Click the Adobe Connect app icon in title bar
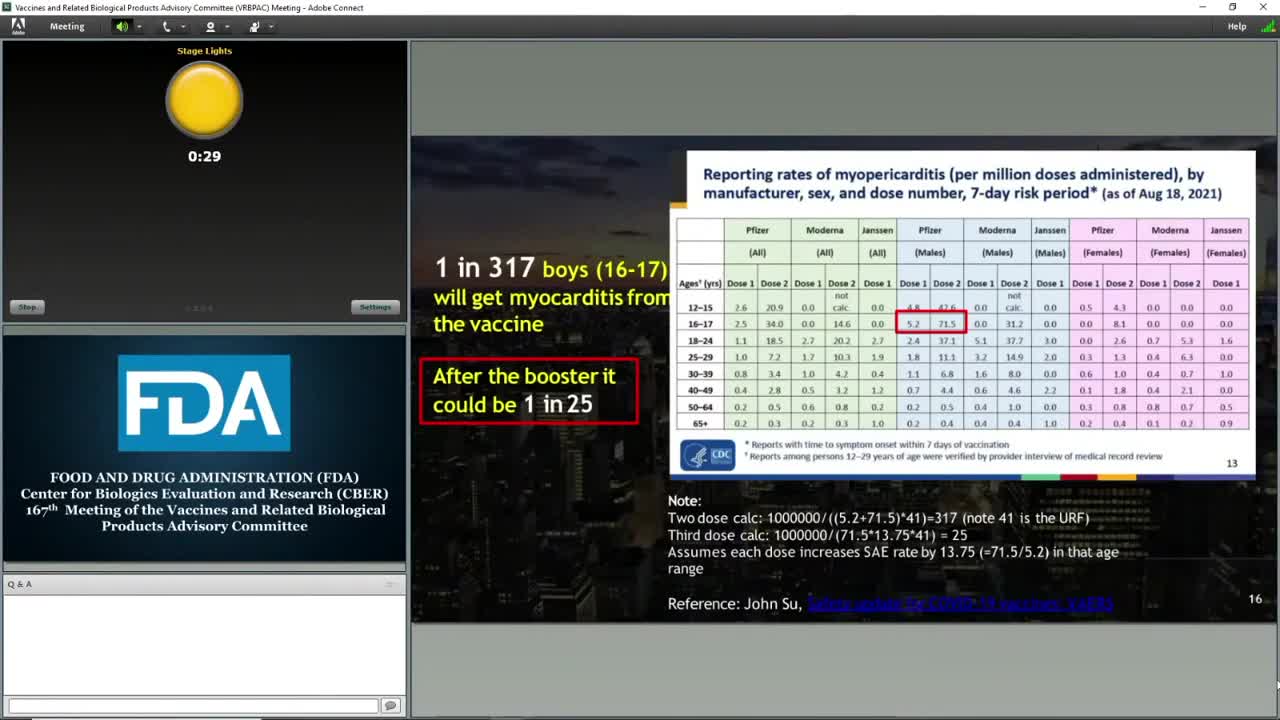The height and width of the screenshot is (720, 1280). click(7, 7)
